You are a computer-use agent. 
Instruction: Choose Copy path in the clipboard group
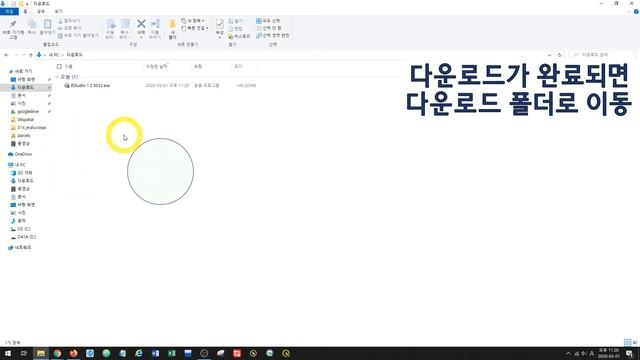(x=70, y=28)
